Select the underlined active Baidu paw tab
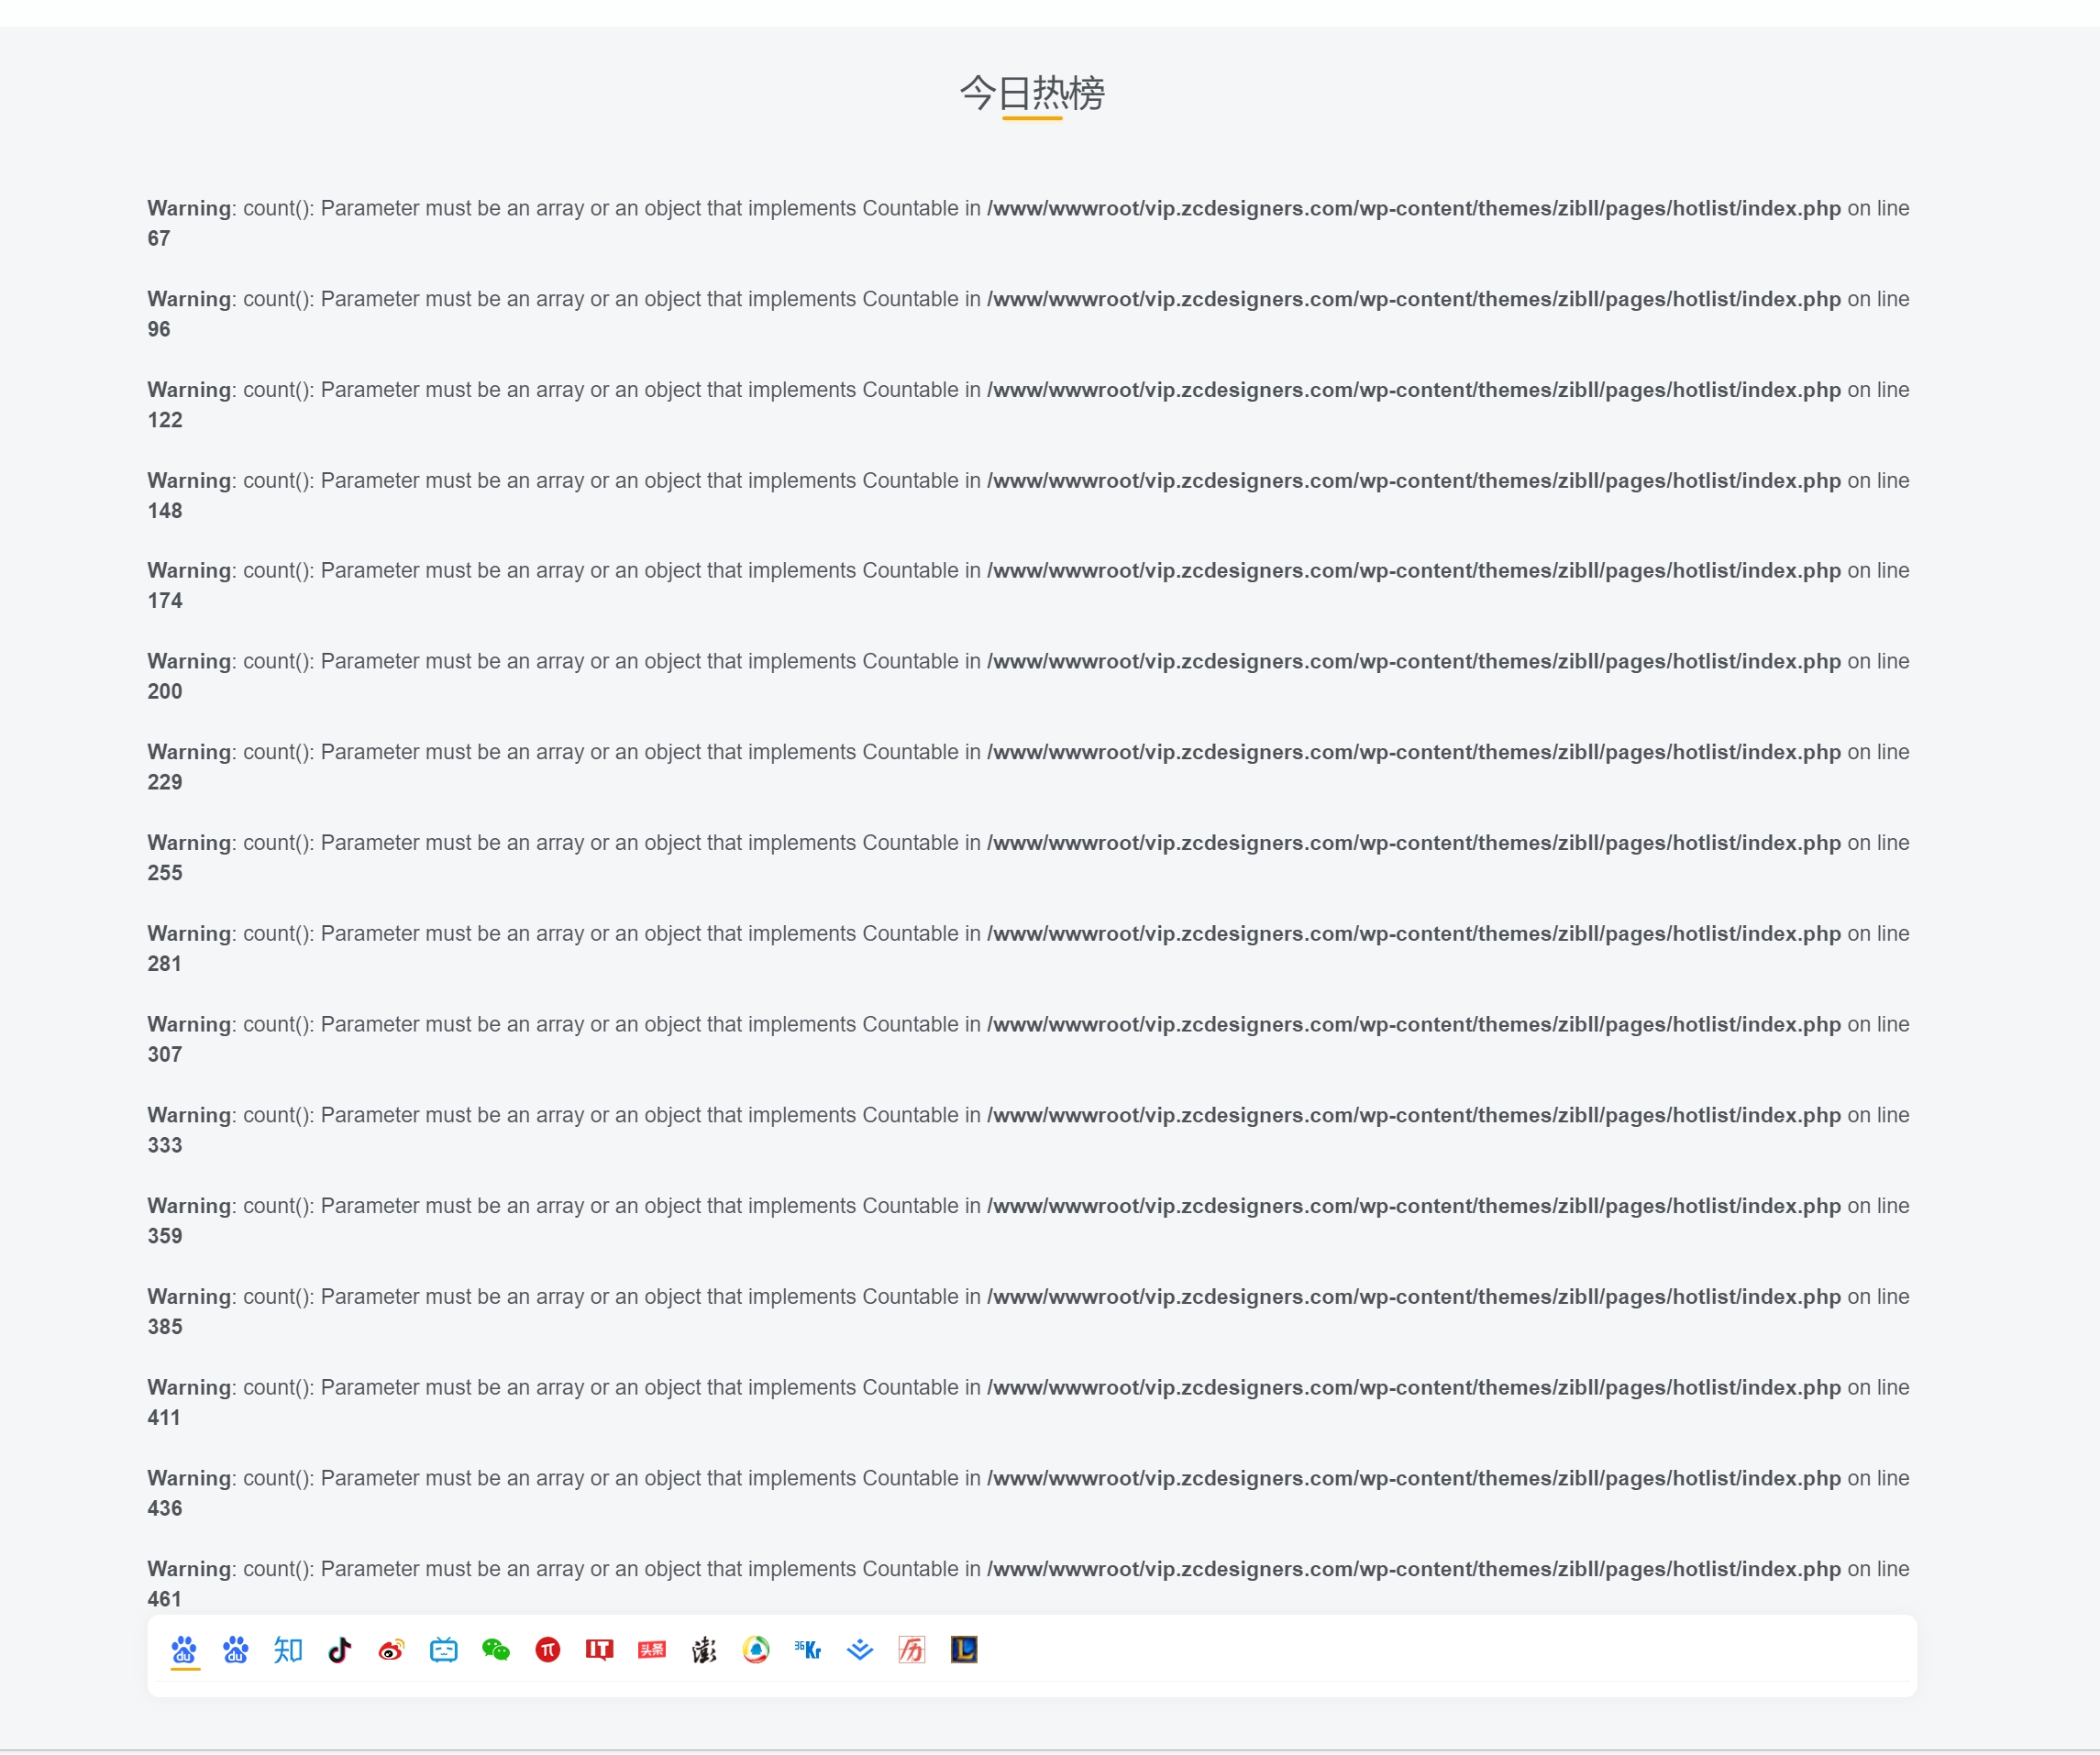This screenshot has height=1755, width=2100. (x=184, y=1649)
